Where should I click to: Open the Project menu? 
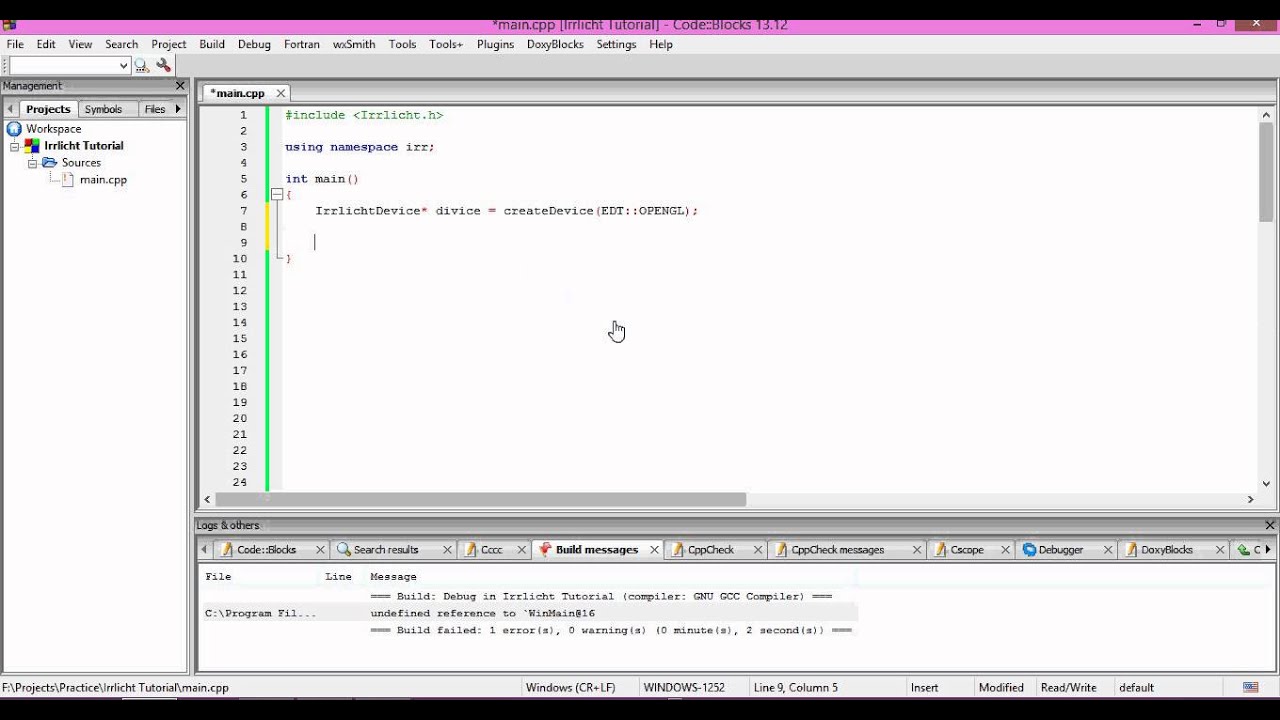pyautogui.click(x=169, y=44)
